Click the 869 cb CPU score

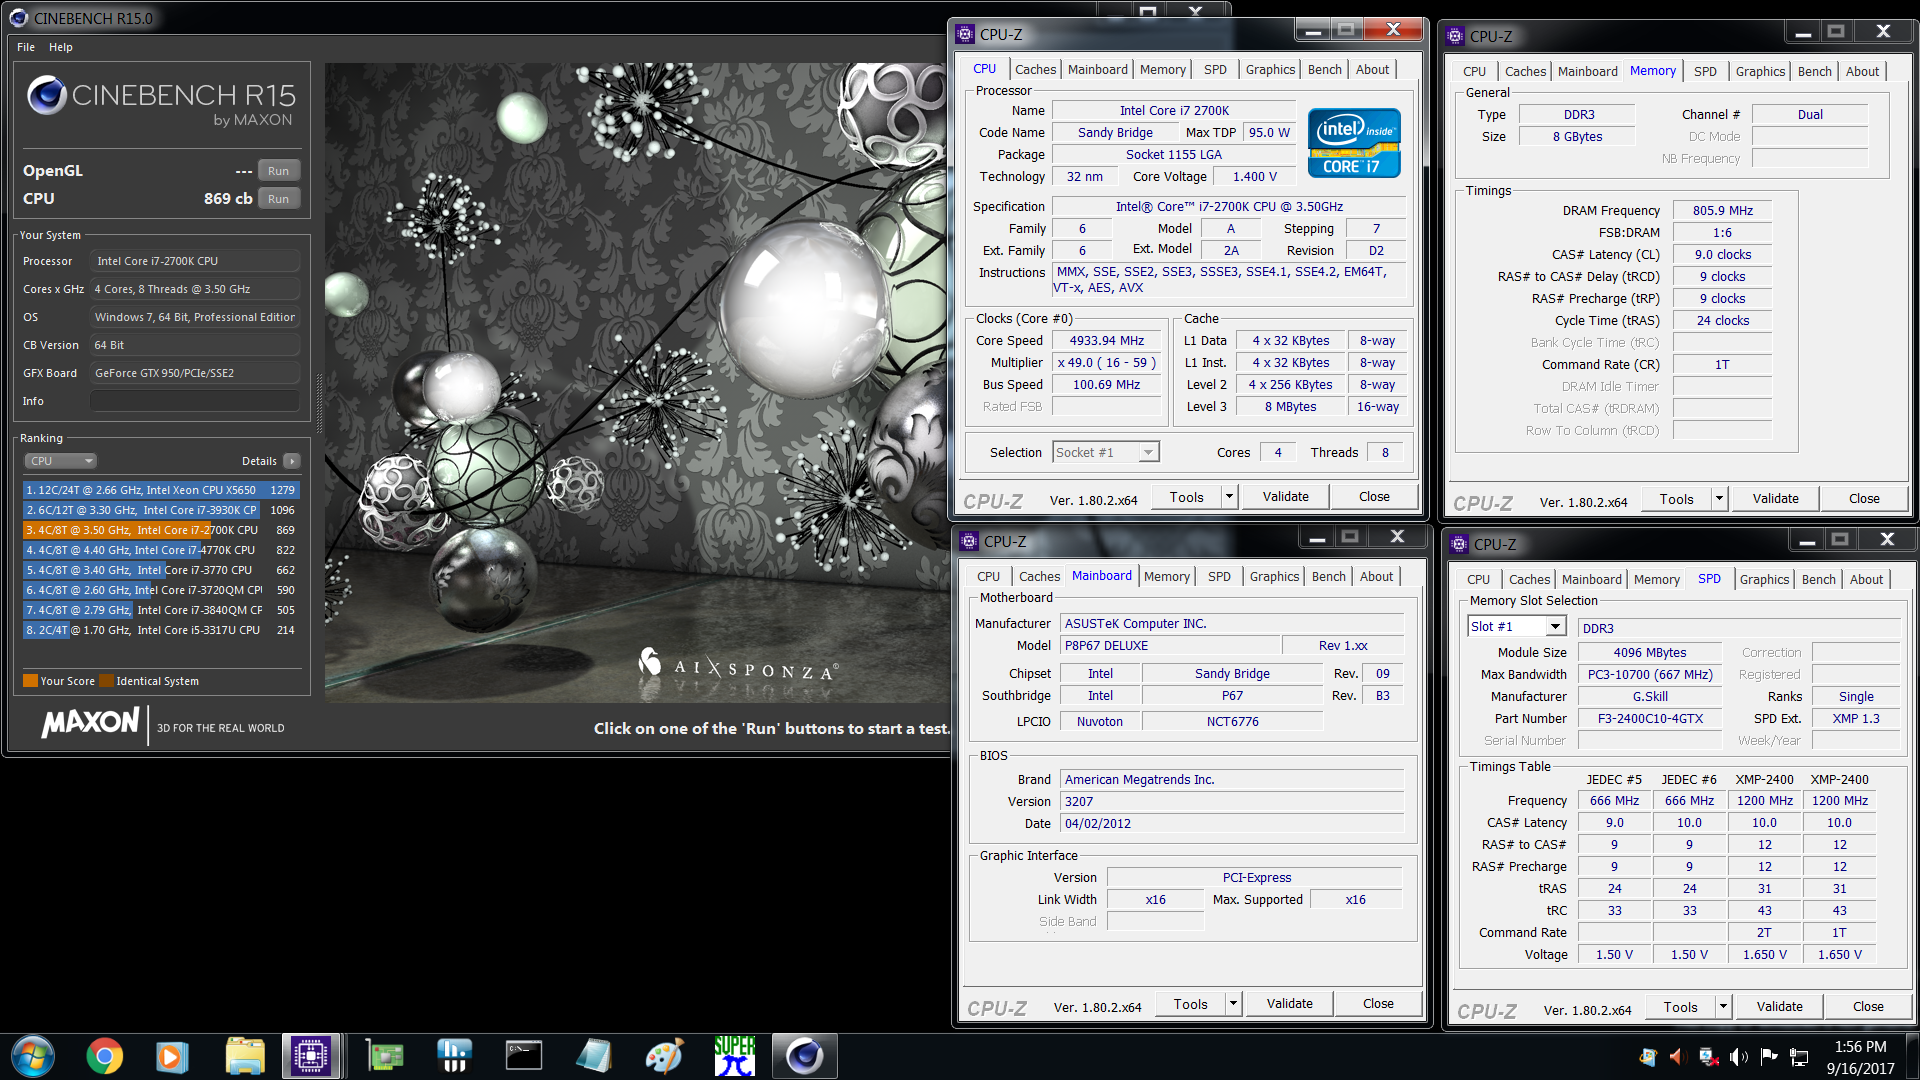click(228, 199)
